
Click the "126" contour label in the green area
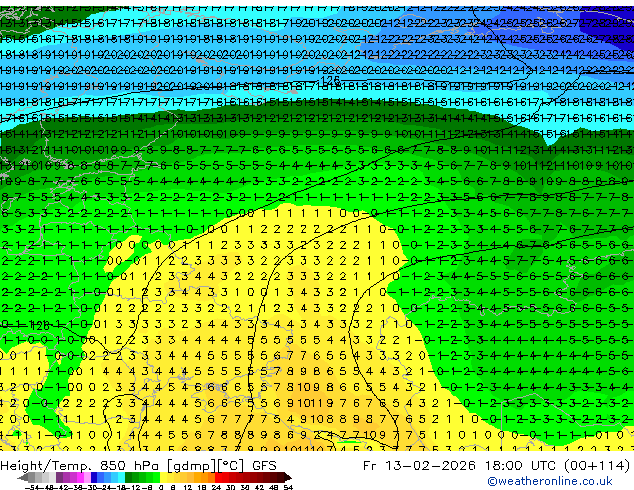point(40,325)
